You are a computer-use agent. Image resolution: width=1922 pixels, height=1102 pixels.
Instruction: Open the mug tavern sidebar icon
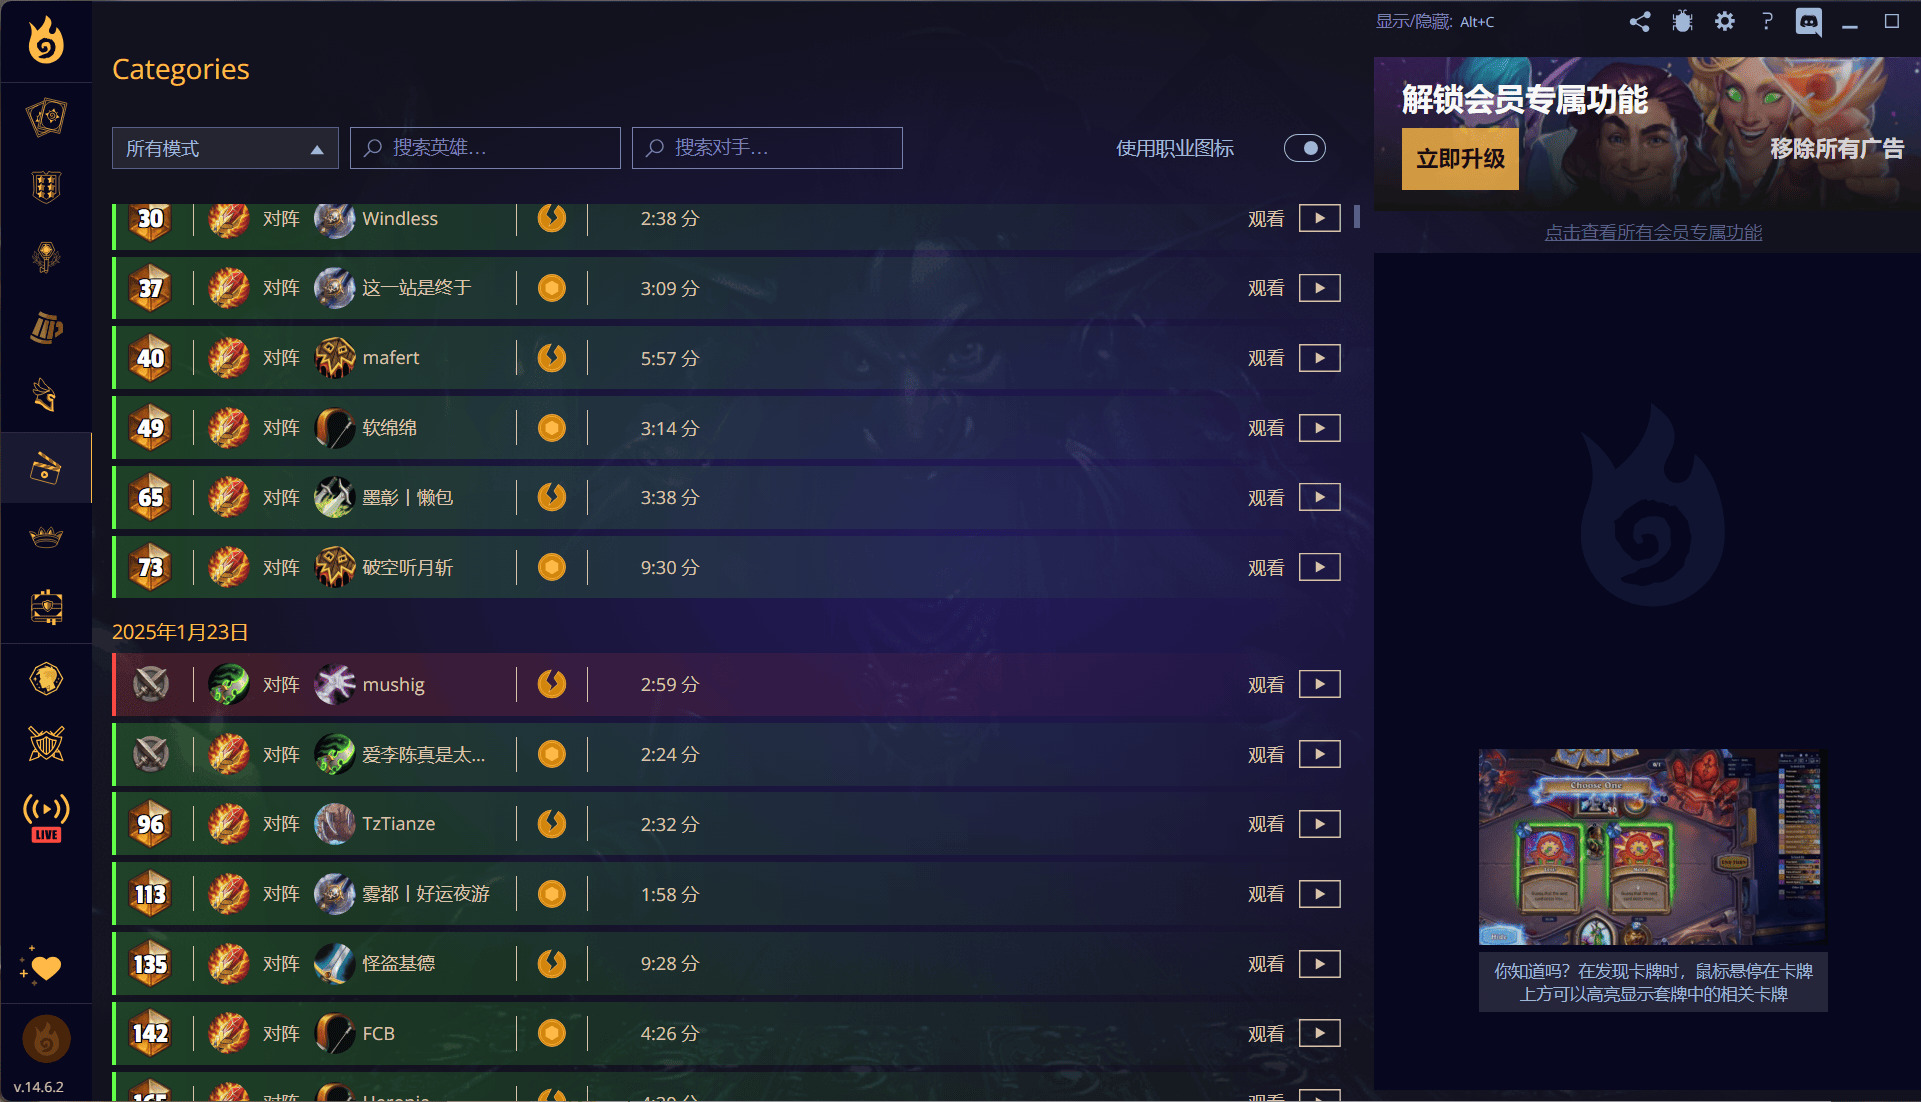[46, 327]
